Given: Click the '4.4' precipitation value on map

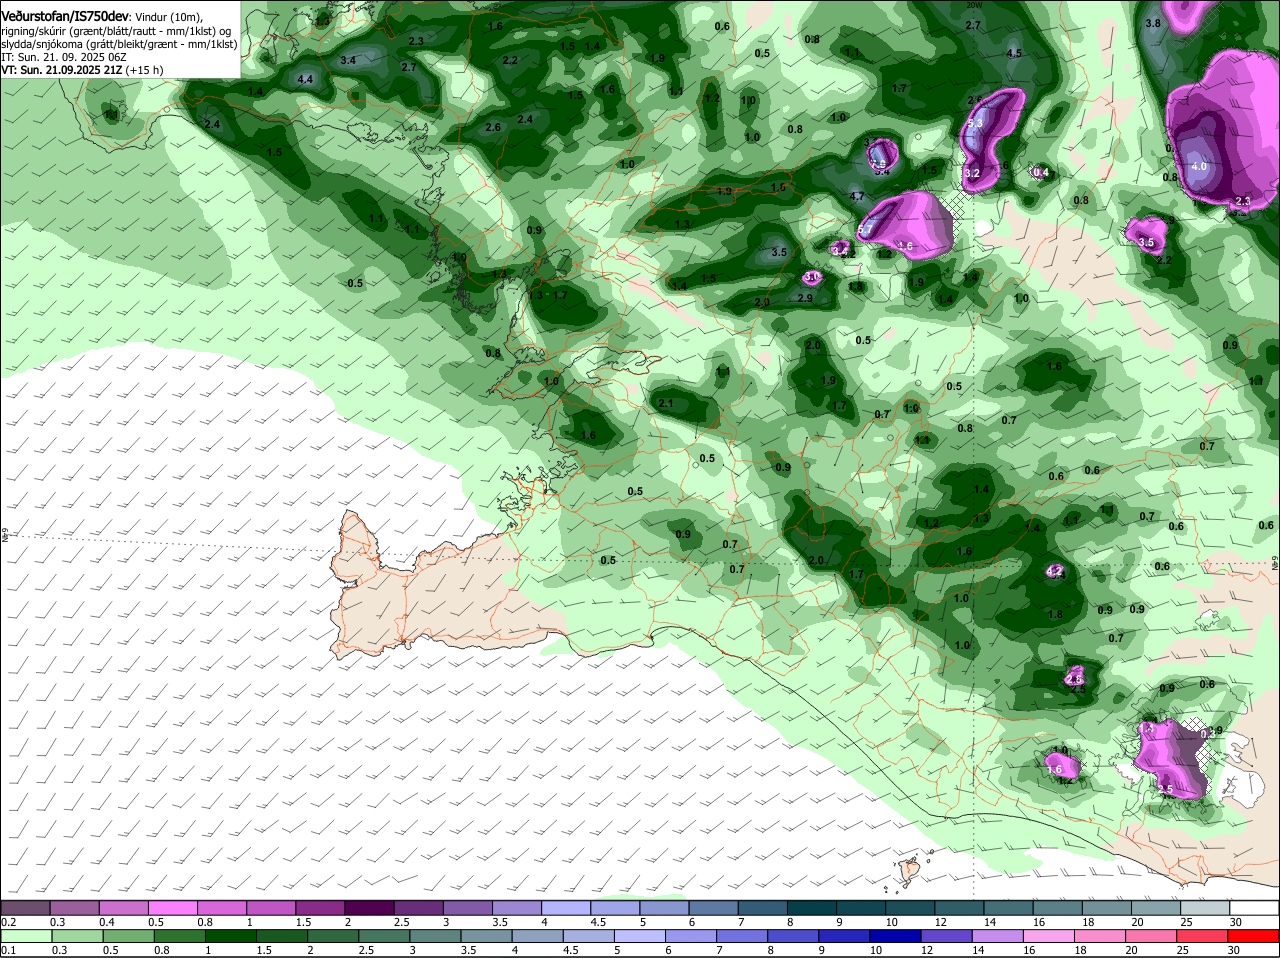Looking at the screenshot, I should pyautogui.click(x=305, y=79).
